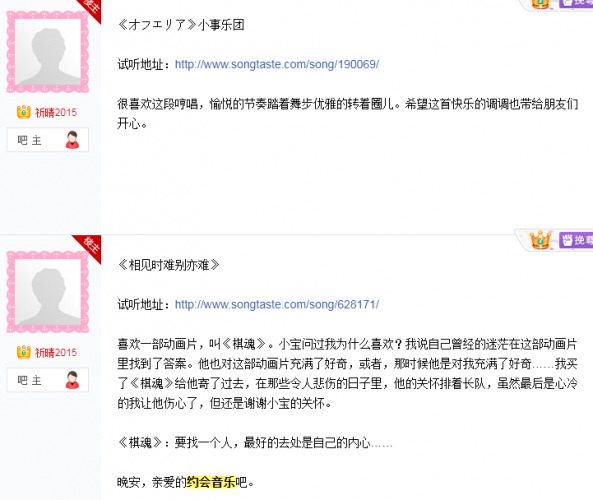This screenshot has height=500, width=593.
Task: Open the username 祈晴2015 in the second post
Action: [56, 352]
